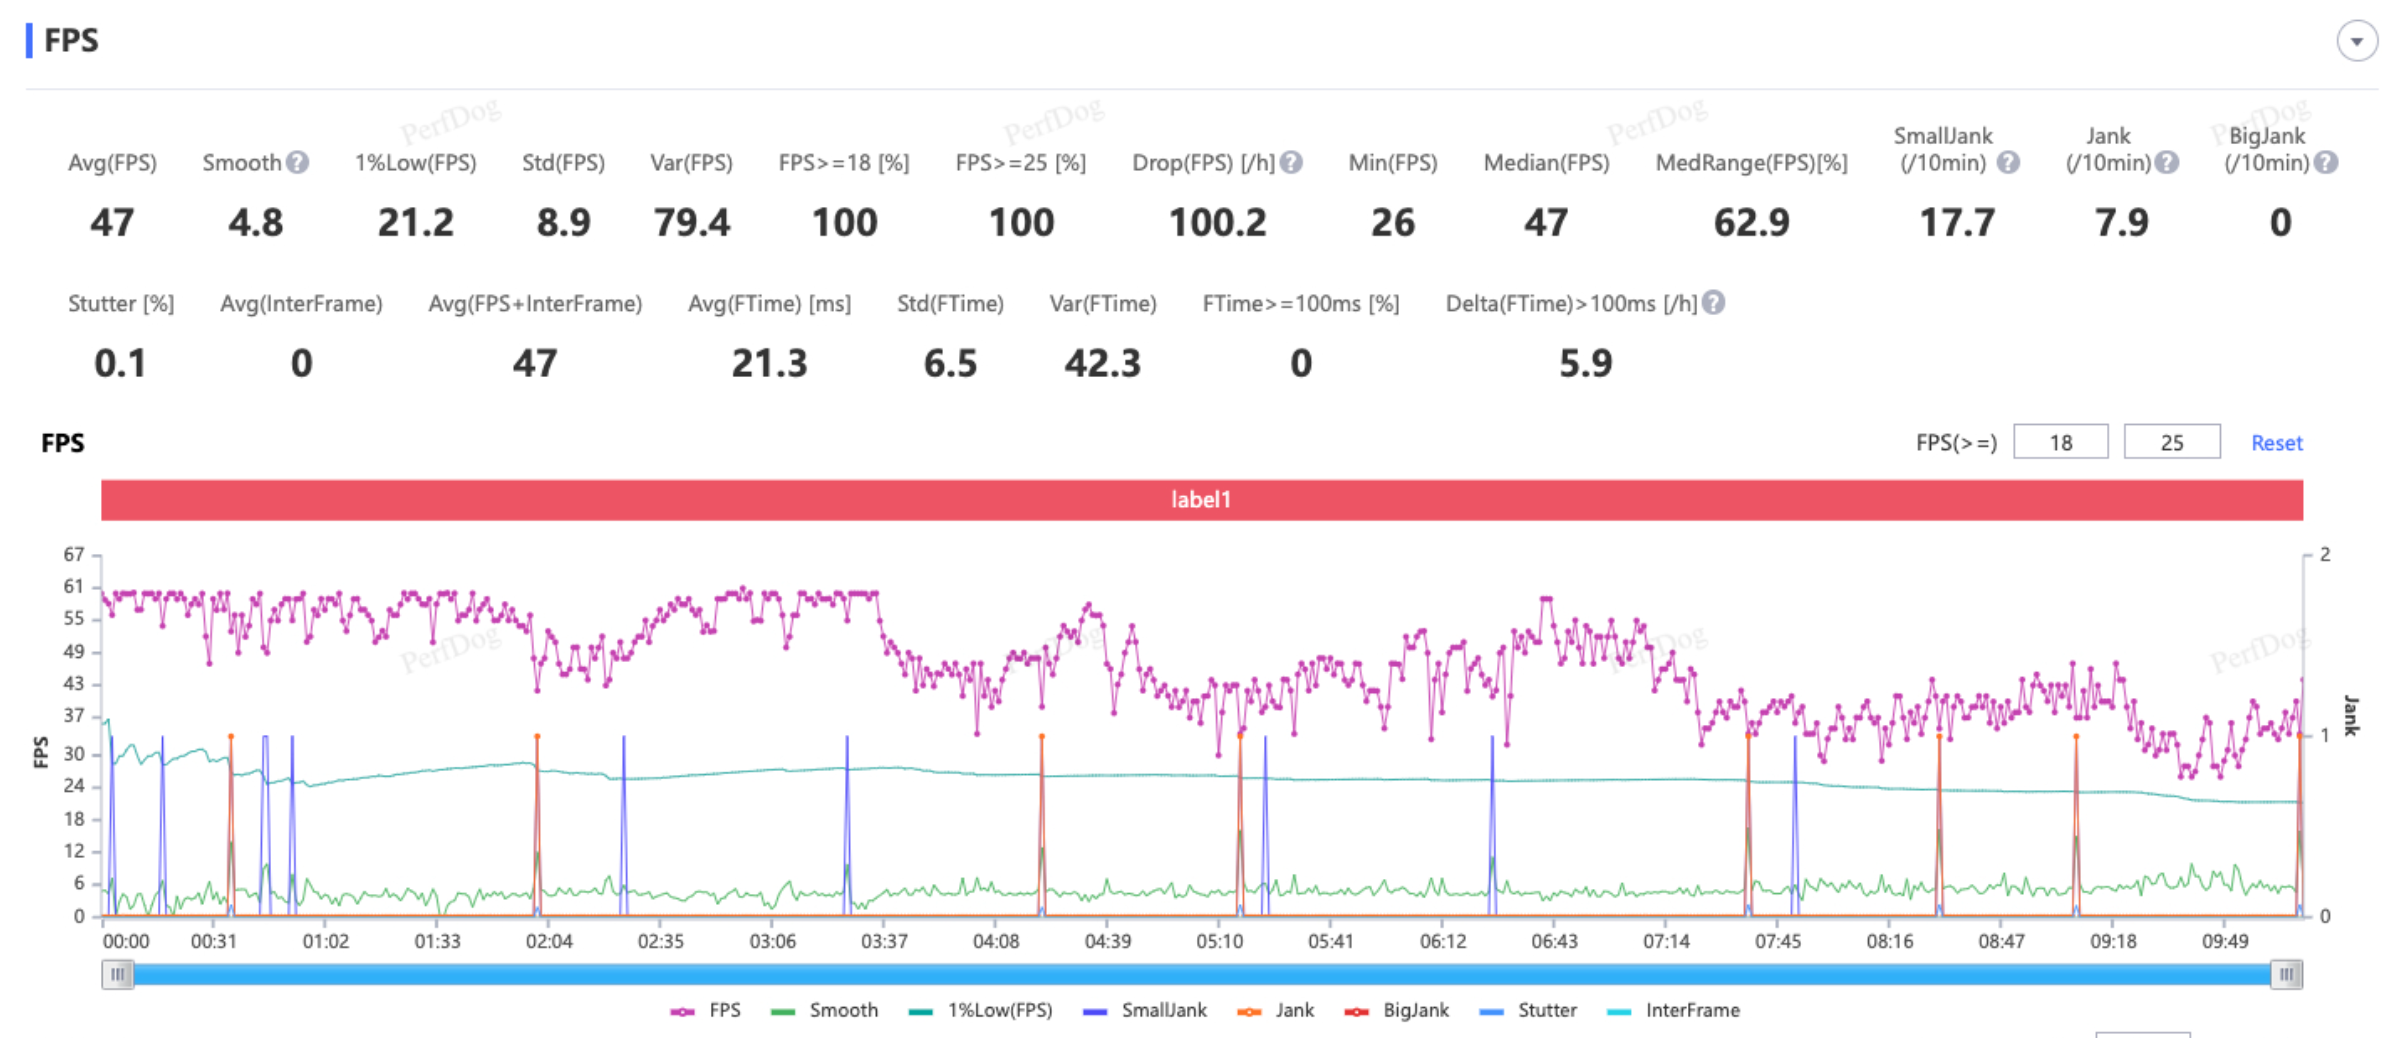The height and width of the screenshot is (1038, 2404).
Task: Toggle SmallJank series in the legend
Action: (x=1145, y=1011)
